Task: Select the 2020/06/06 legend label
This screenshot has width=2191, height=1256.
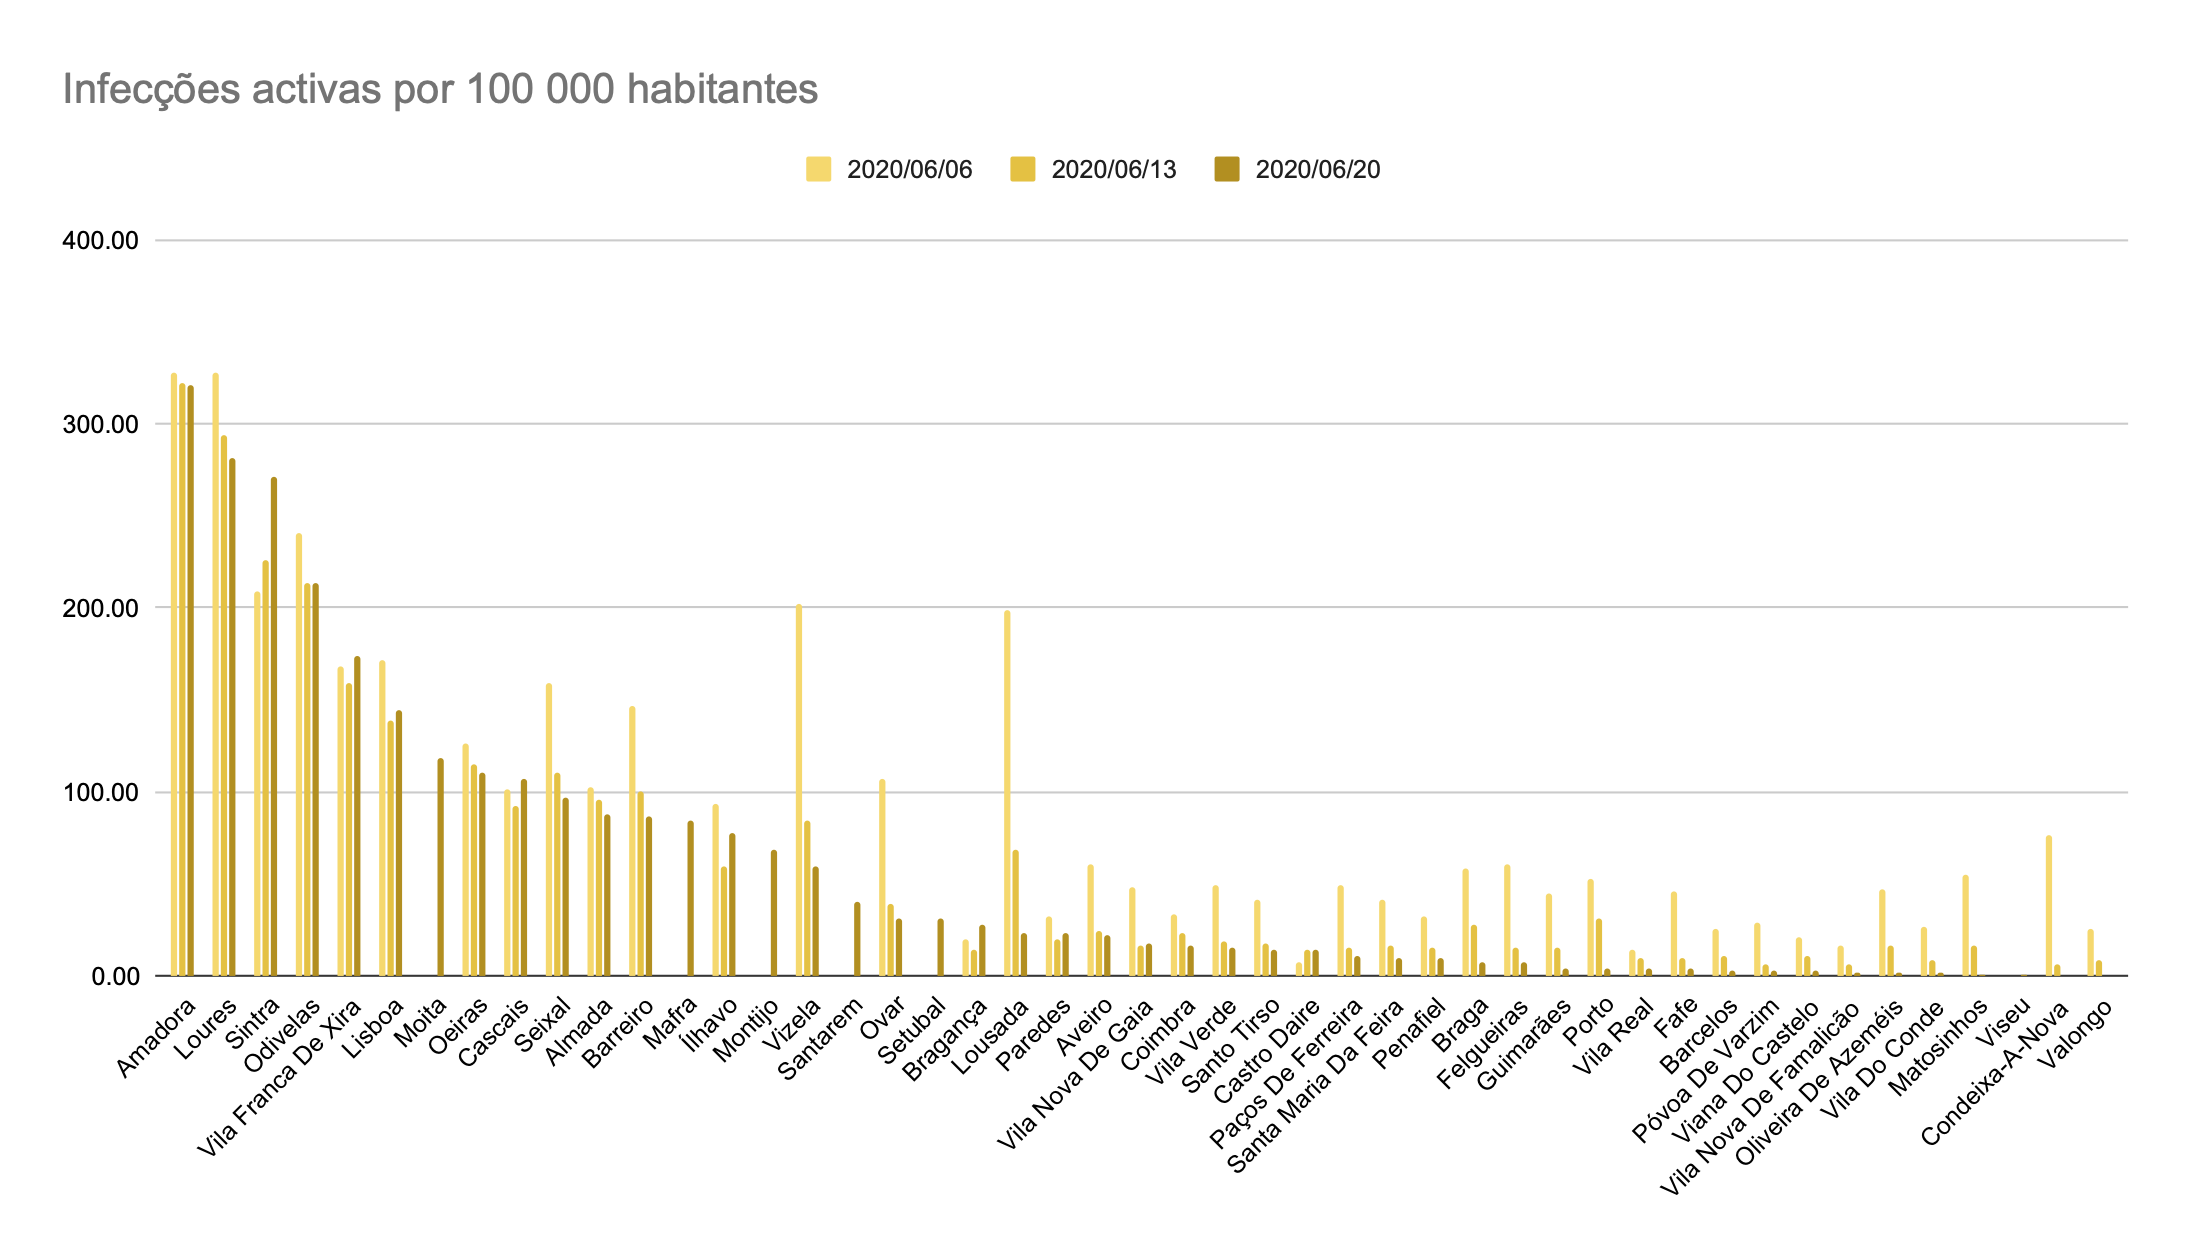Action: tap(909, 170)
